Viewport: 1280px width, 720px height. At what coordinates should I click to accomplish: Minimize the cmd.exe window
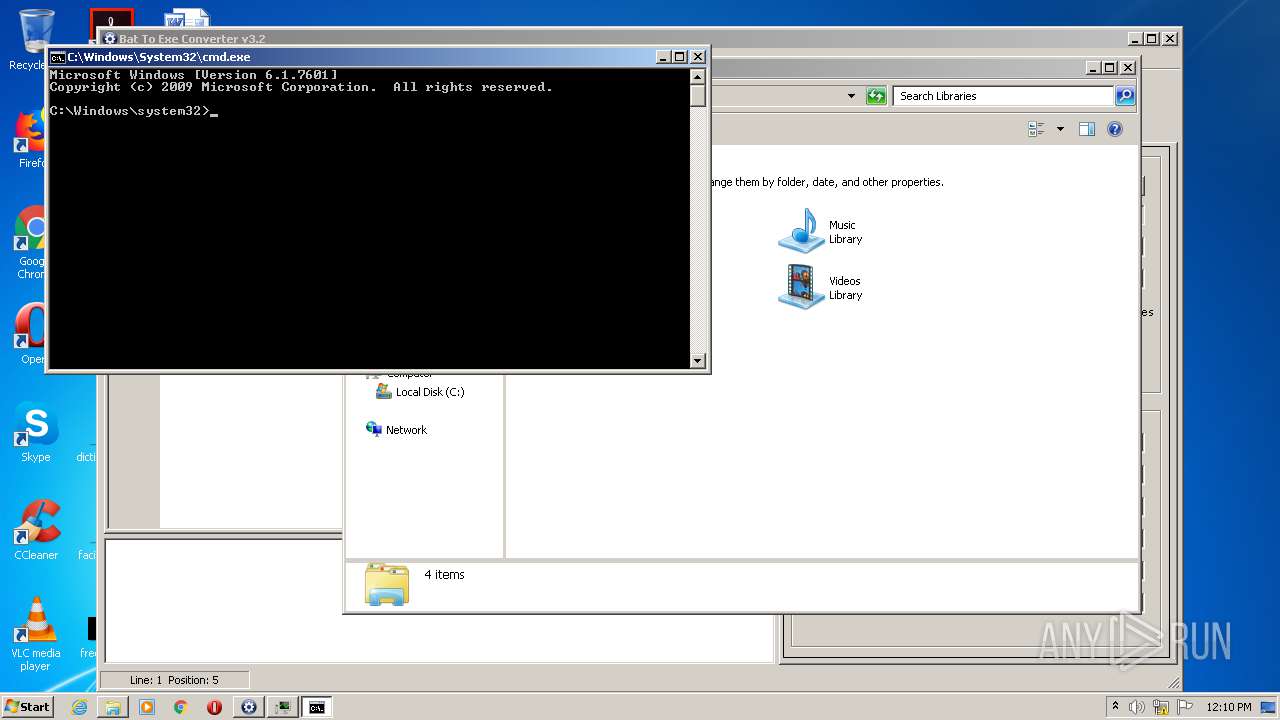(x=664, y=57)
